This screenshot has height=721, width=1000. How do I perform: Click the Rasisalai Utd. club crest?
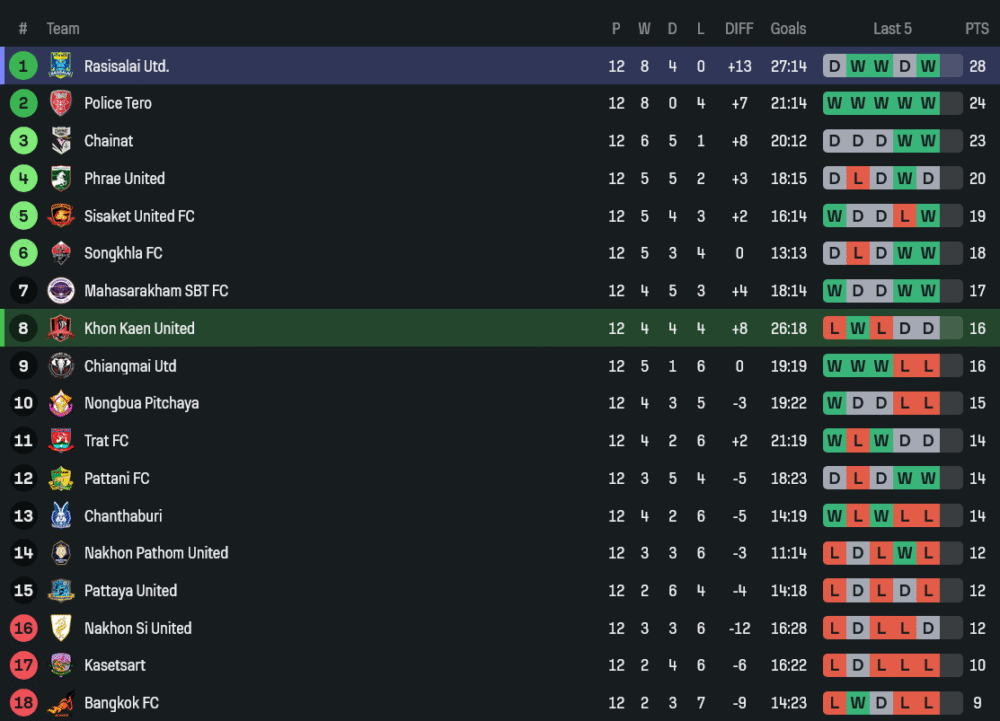point(61,66)
